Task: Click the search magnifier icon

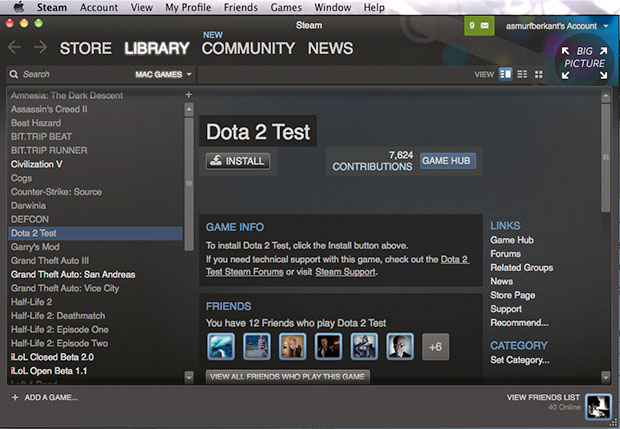Action: pos(14,74)
